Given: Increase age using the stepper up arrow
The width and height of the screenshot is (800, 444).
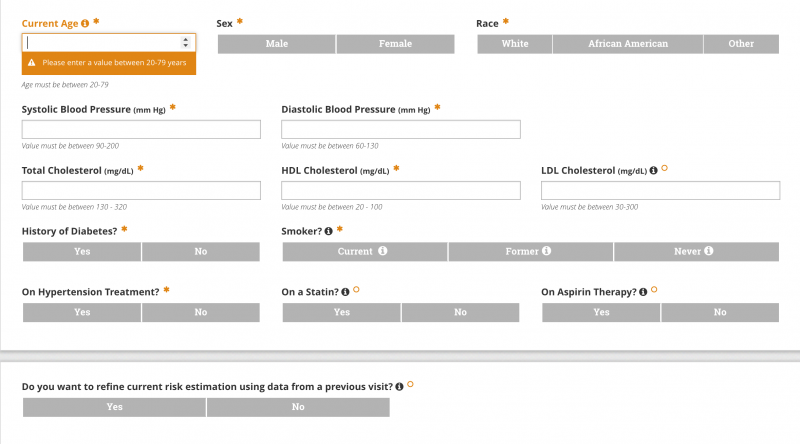Looking at the screenshot, I should [186, 39].
